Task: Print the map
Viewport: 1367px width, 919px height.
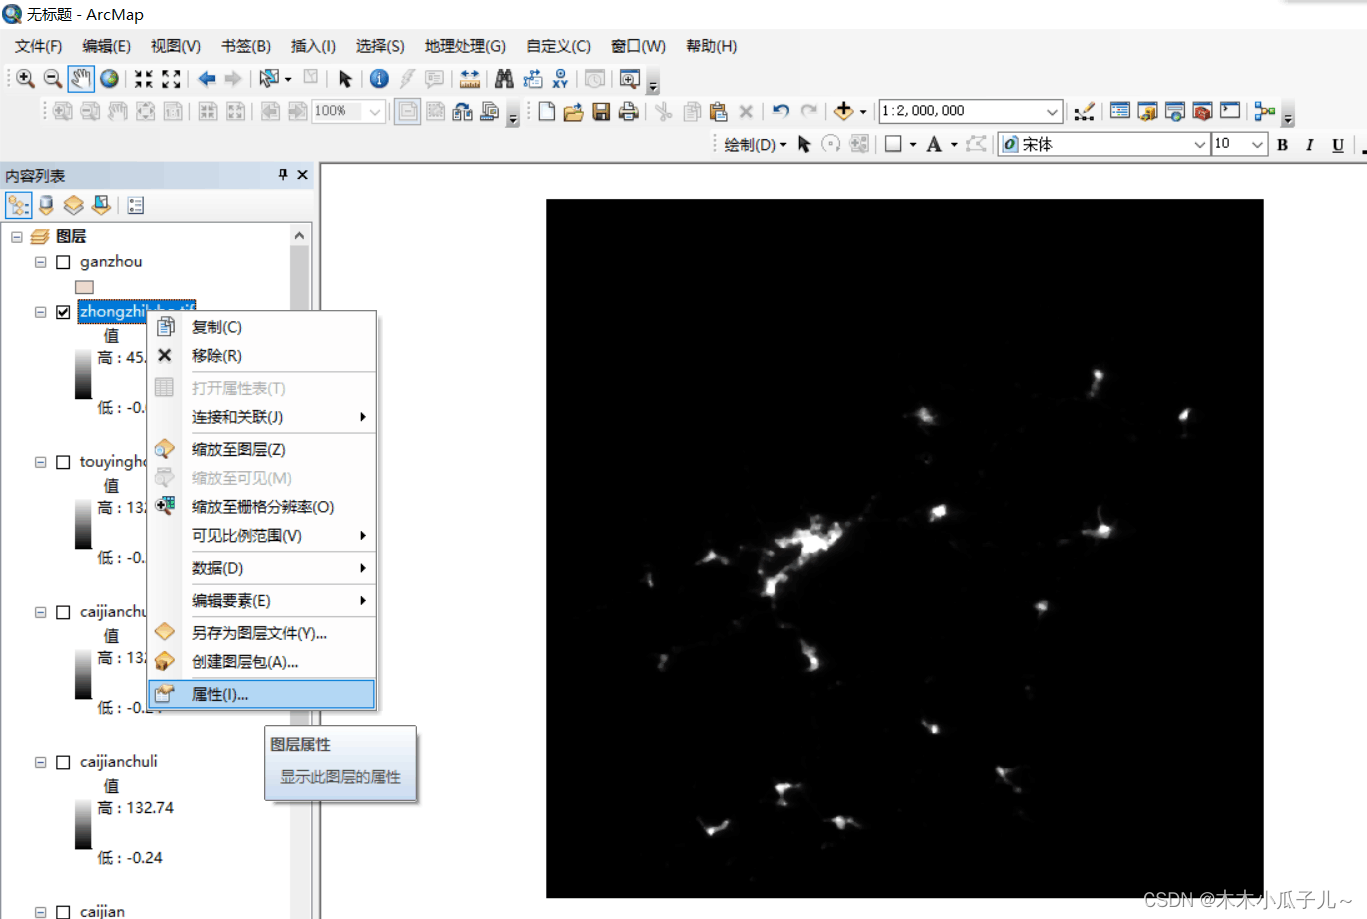Action: point(628,111)
